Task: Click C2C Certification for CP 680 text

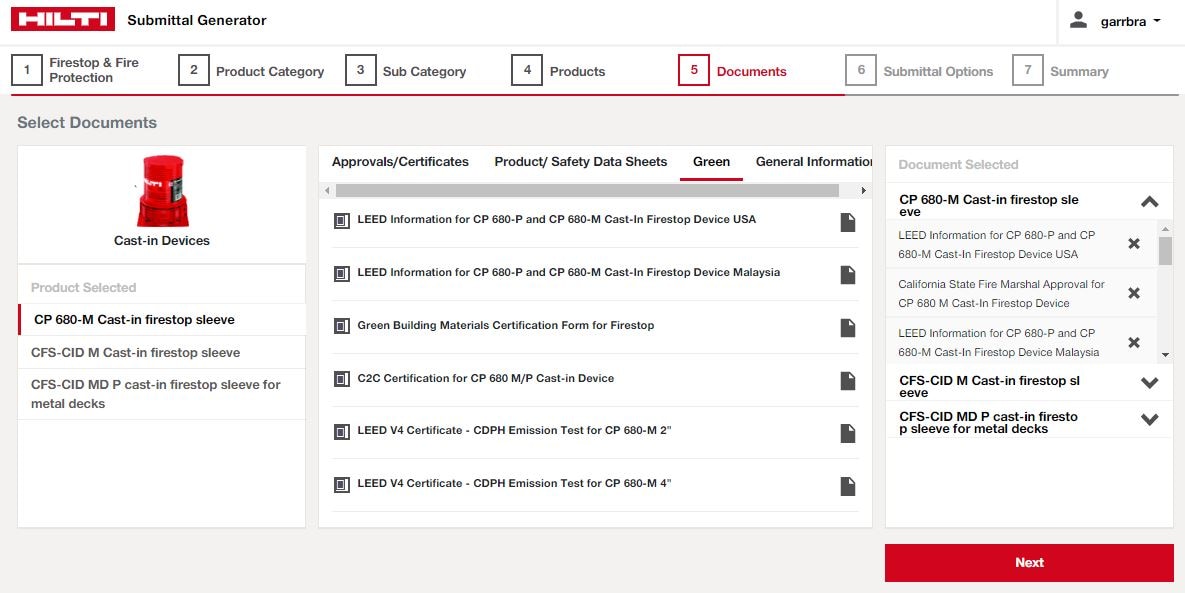Action: 485,378
